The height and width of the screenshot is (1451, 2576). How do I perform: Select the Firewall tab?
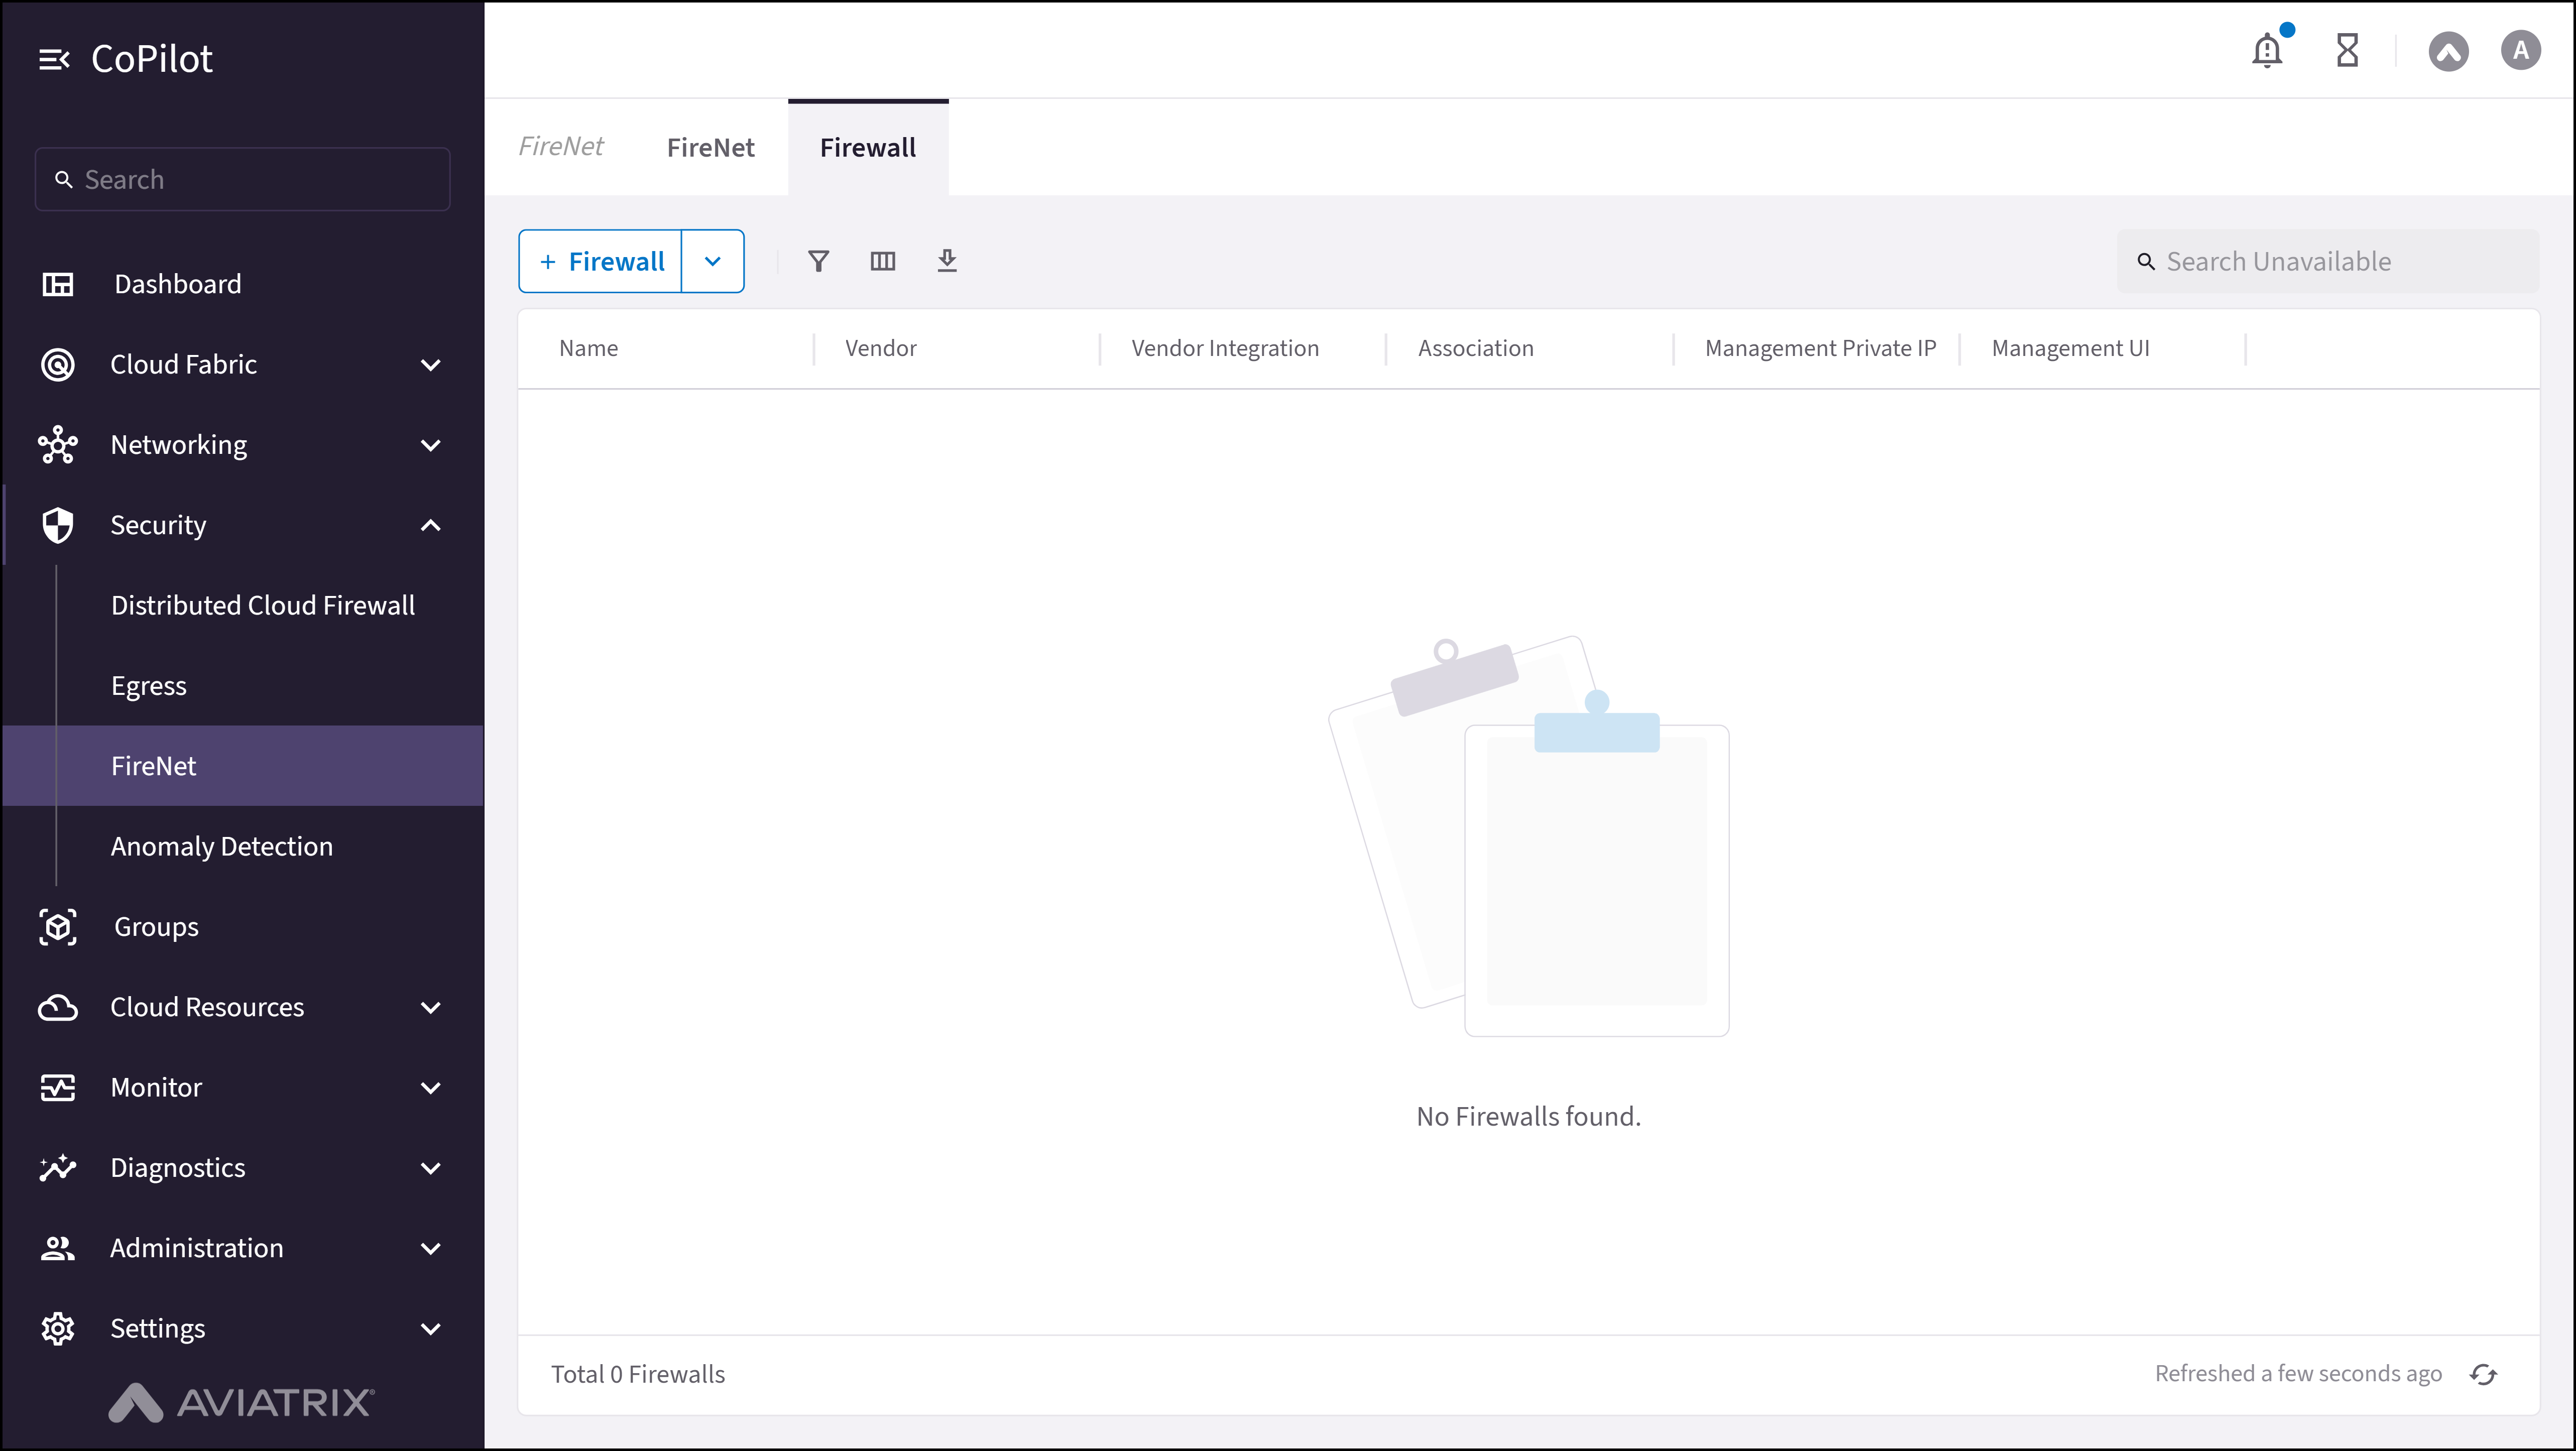[x=867, y=148]
